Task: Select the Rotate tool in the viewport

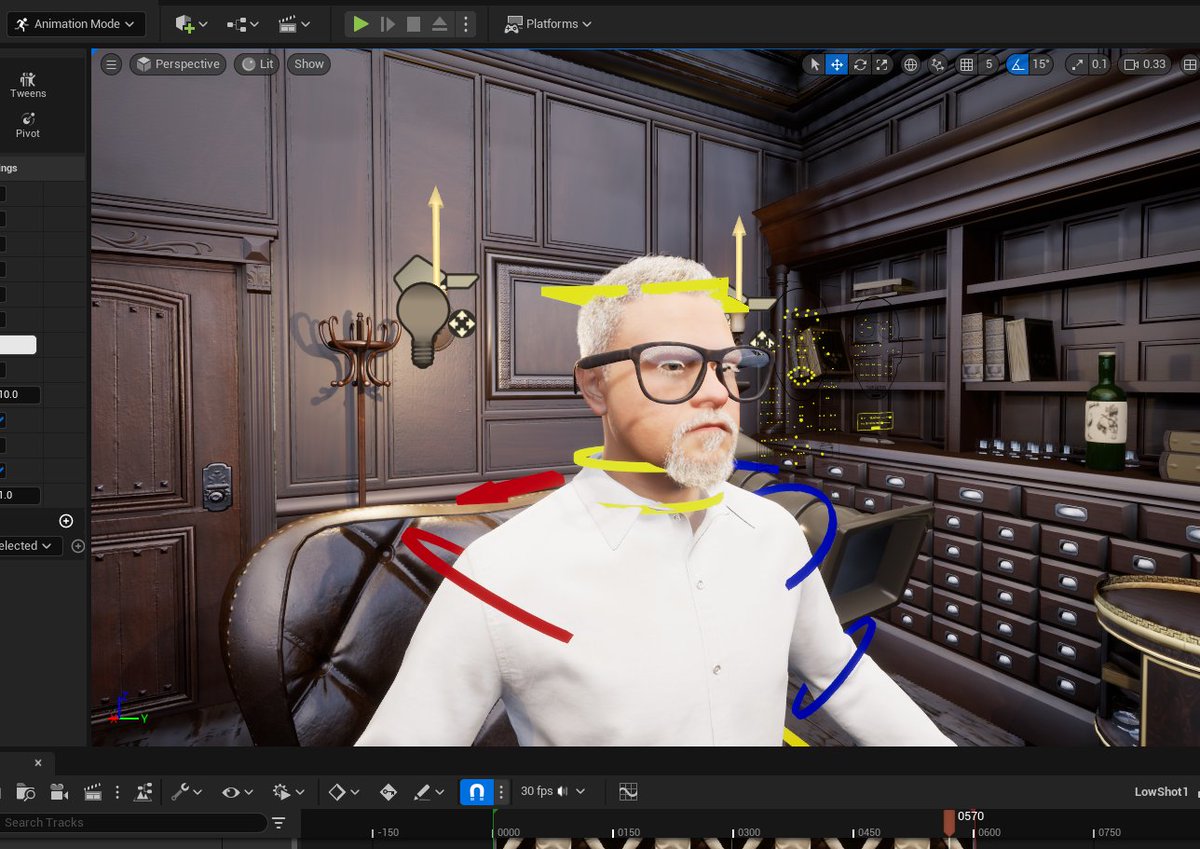Action: 860,64
